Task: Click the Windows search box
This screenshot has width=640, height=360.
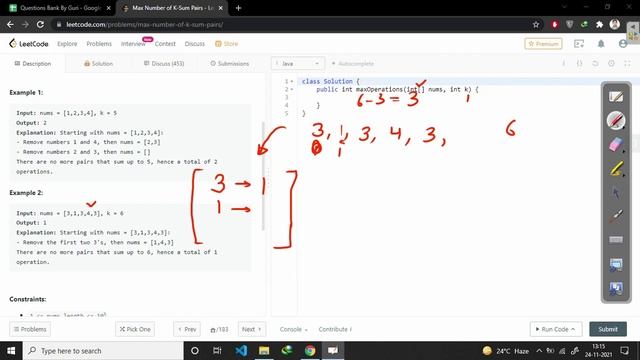Action: point(103,351)
